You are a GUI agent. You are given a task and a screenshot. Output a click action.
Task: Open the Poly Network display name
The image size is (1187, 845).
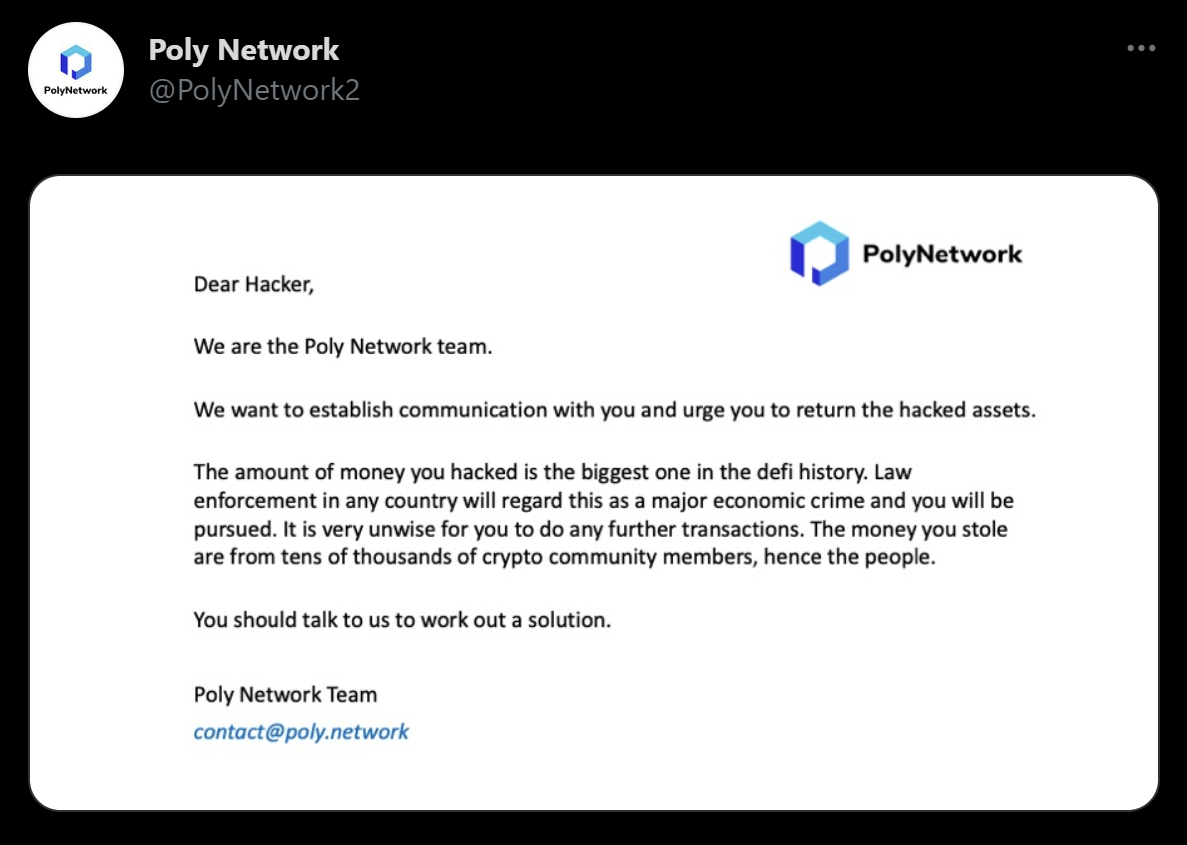coord(244,49)
